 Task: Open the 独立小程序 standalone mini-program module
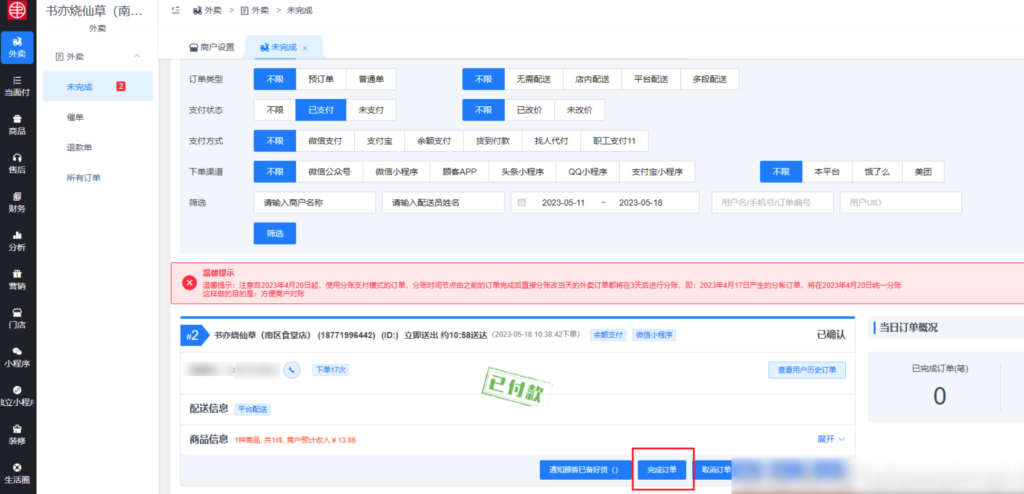click(18, 395)
